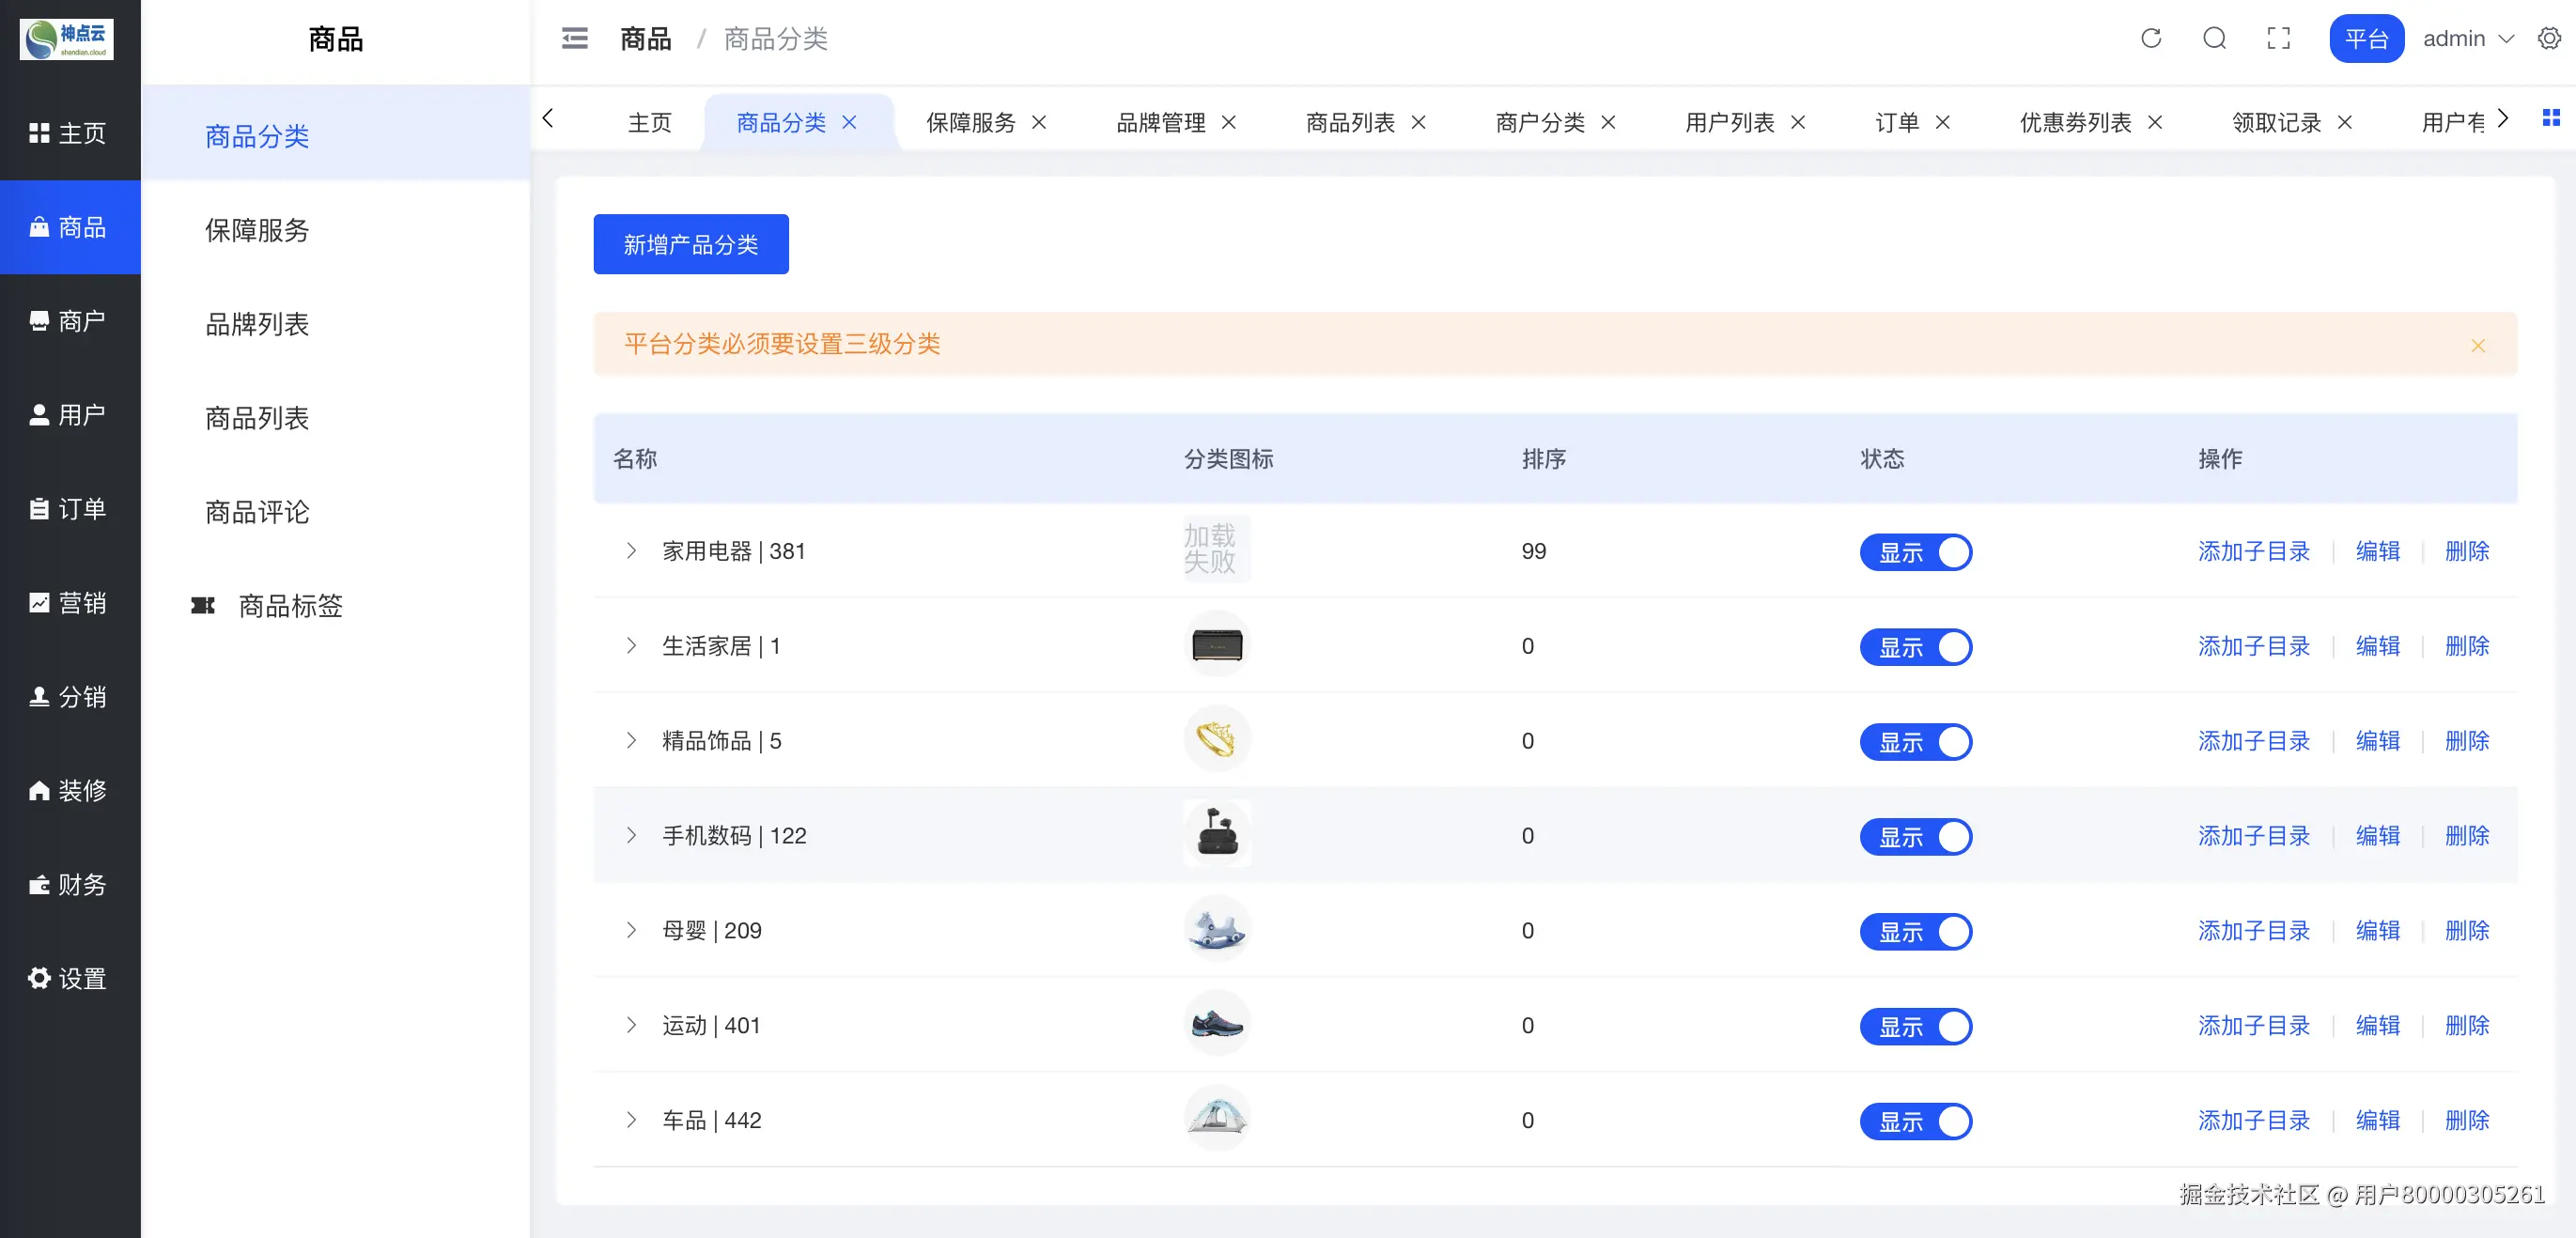Click the 精品饰品 ring thumbnail
Image resolution: width=2576 pixels, height=1238 pixels.
click(x=1216, y=740)
